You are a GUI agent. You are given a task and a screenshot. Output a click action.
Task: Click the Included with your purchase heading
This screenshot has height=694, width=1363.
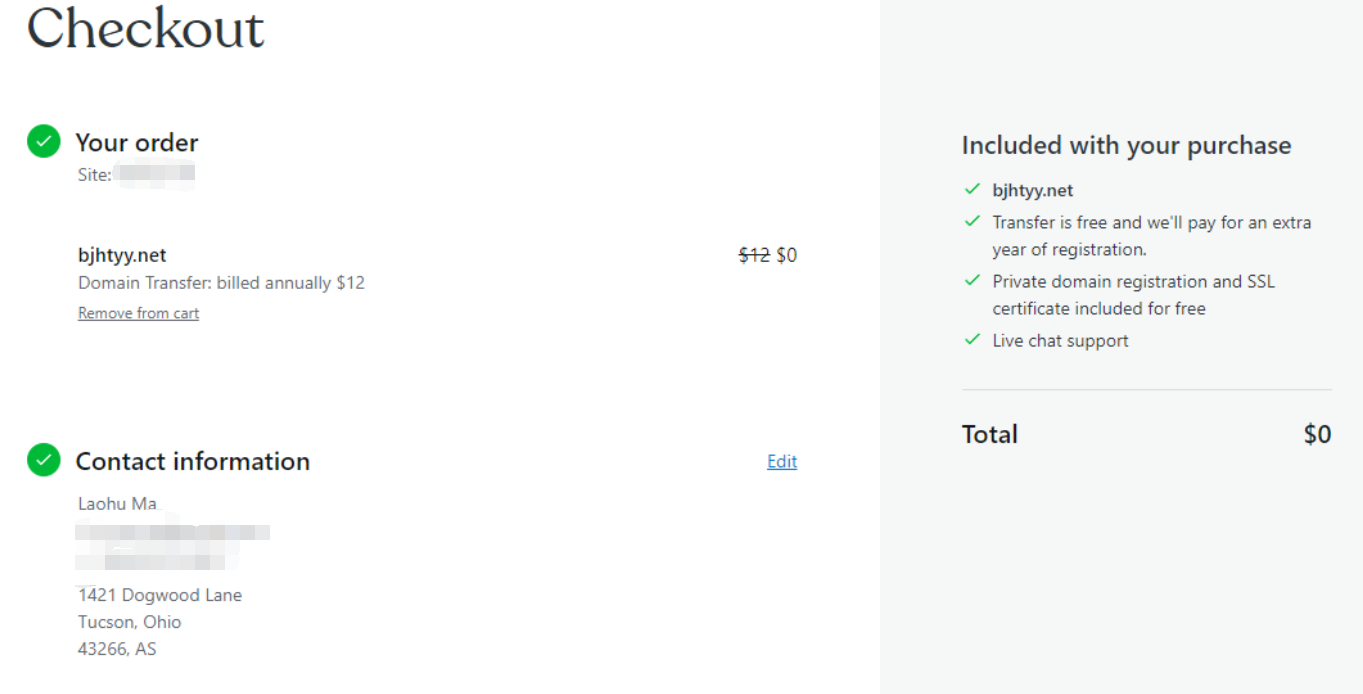click(x=1126, y=145)
